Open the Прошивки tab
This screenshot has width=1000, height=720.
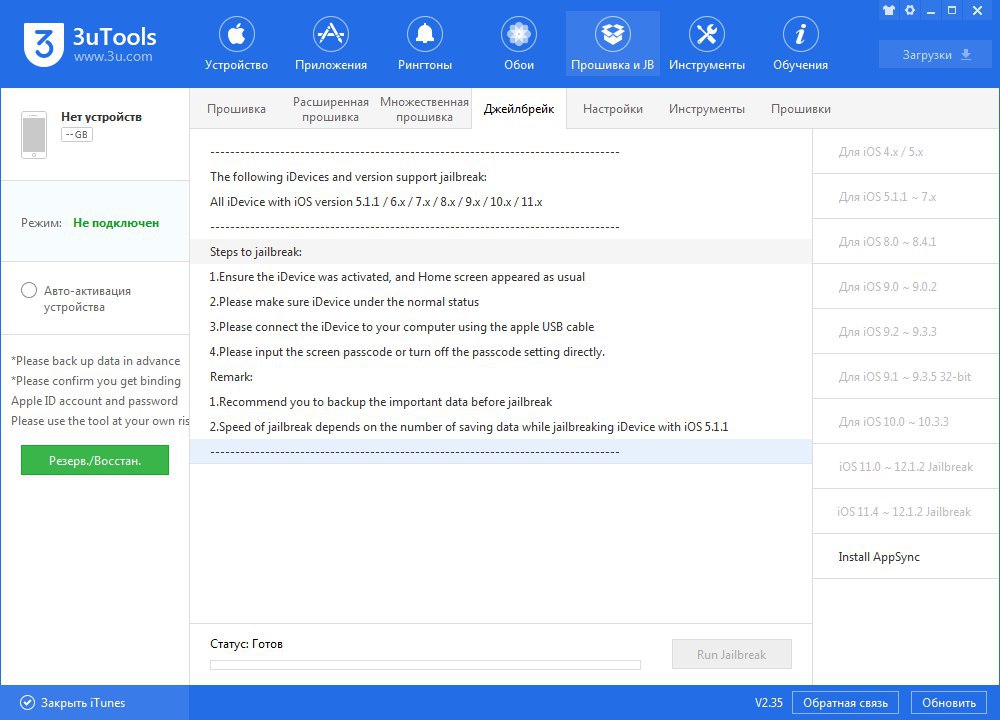coord(800,109)
